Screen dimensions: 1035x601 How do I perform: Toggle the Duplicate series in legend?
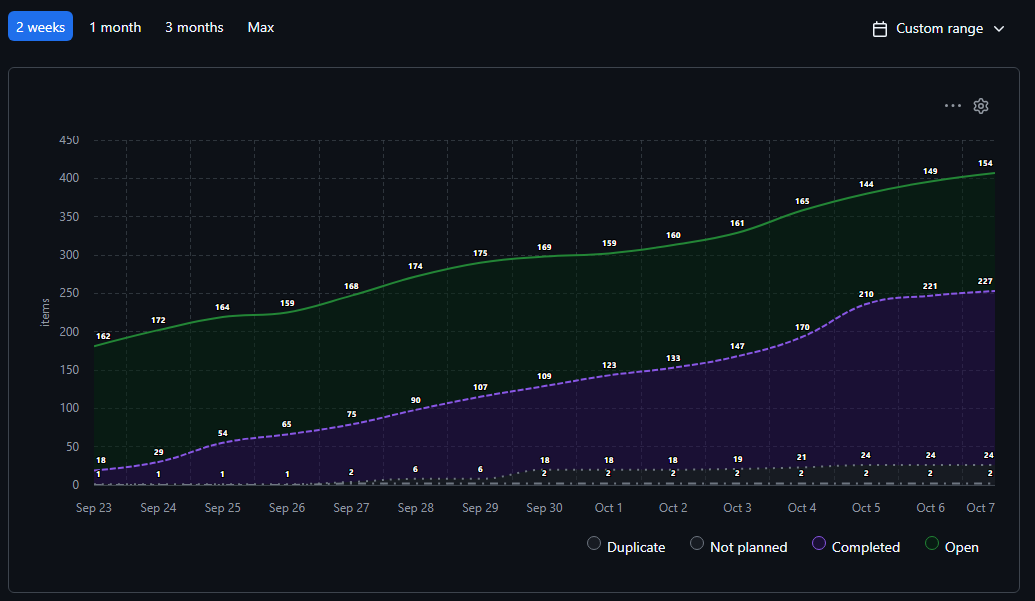tap(626, 546)
